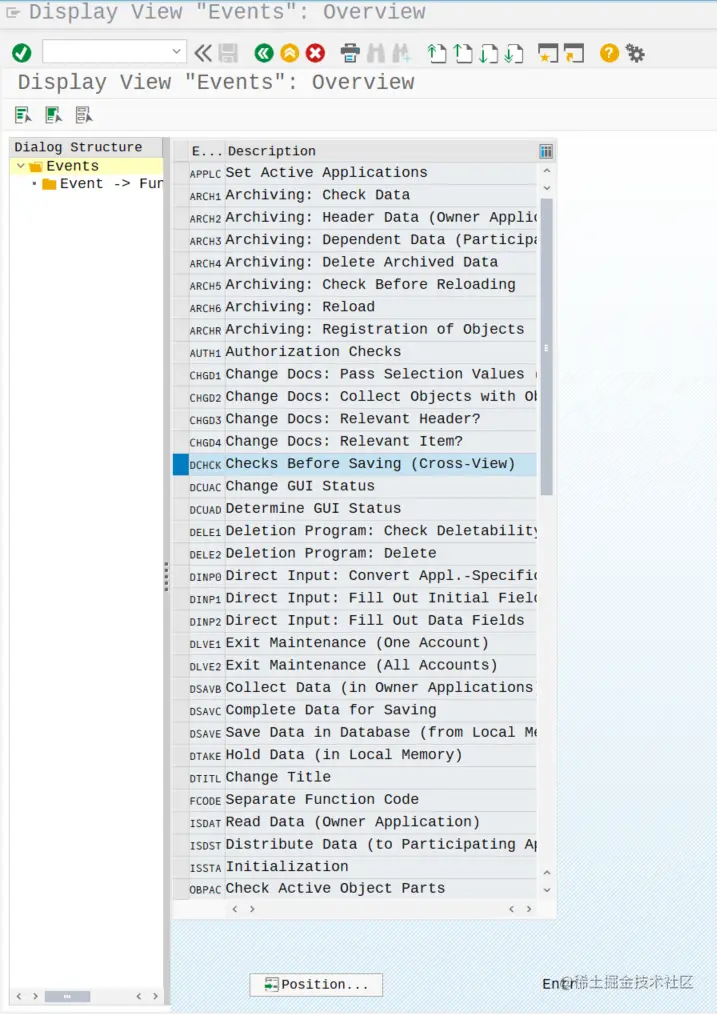
Task: Select 'Change Docs: Relevant Header?' row
Action: [x=353, y=419]
